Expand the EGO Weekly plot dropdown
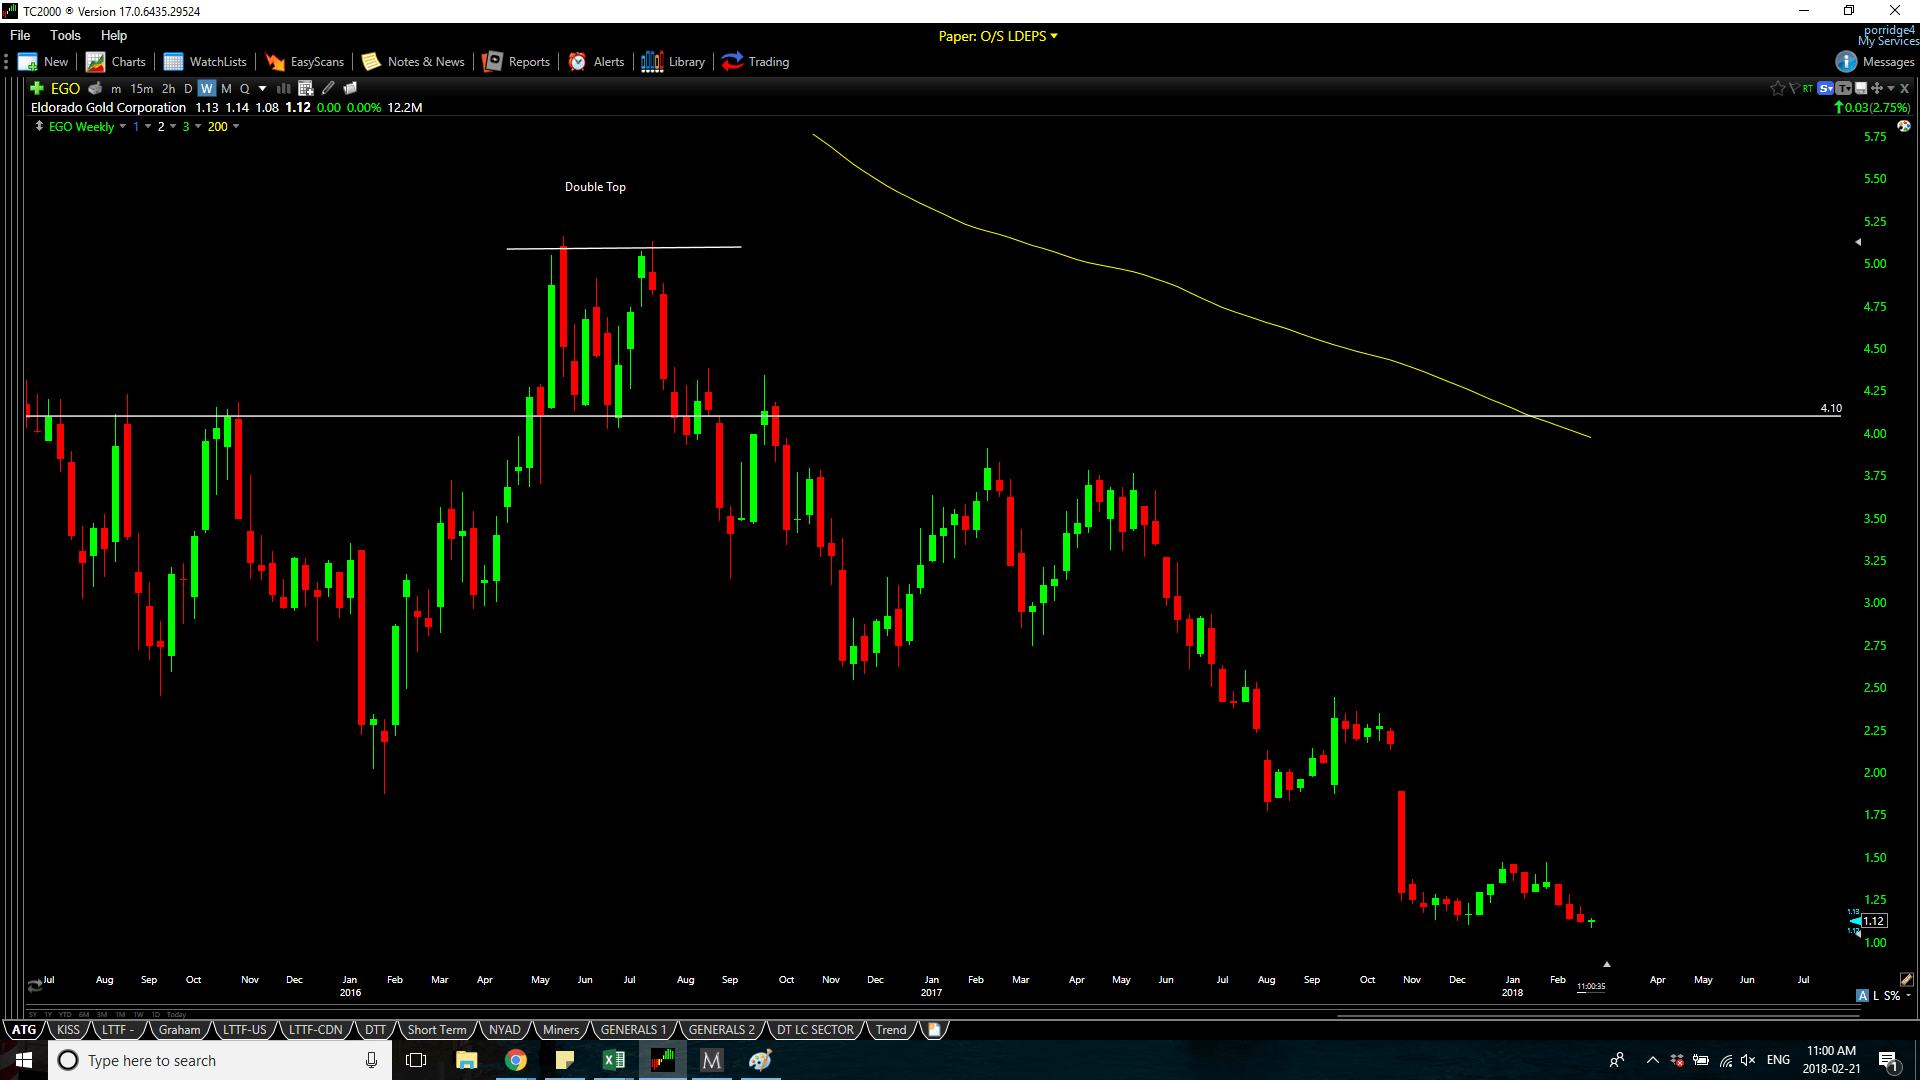Viewport: 1920px width, 1080px height. pos(123,126)
